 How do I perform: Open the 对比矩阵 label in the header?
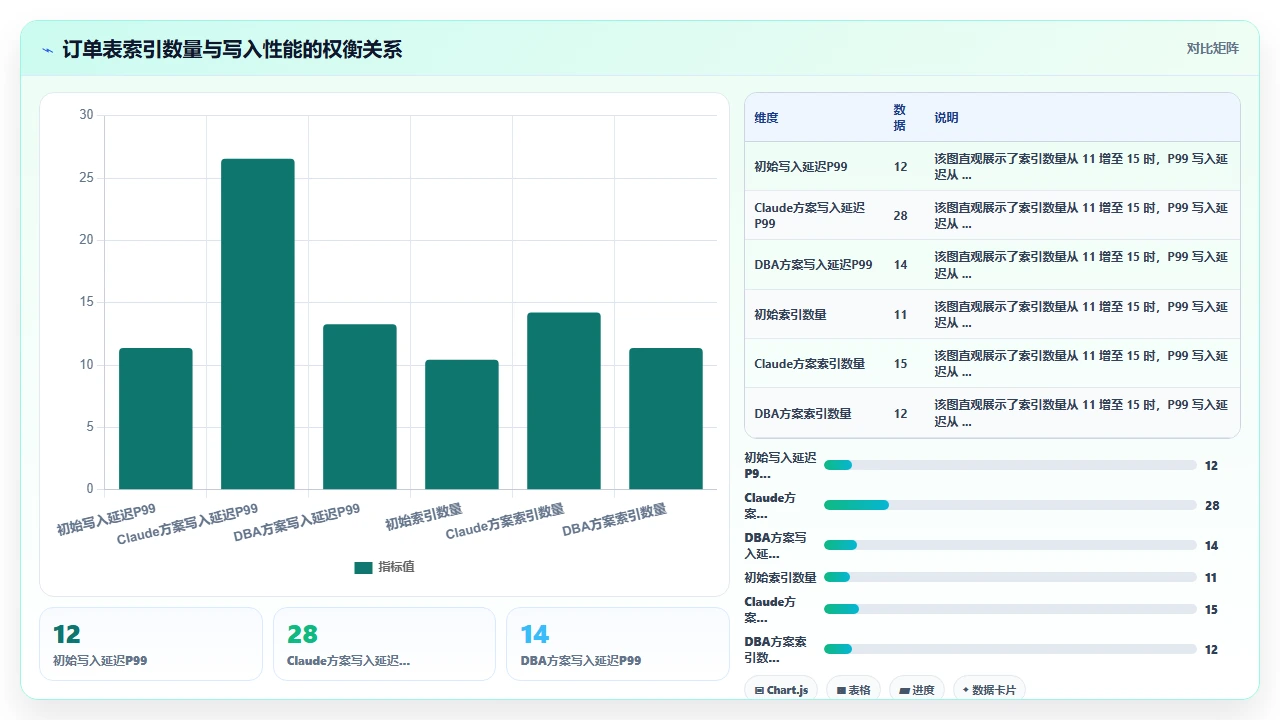point(1212,48)
